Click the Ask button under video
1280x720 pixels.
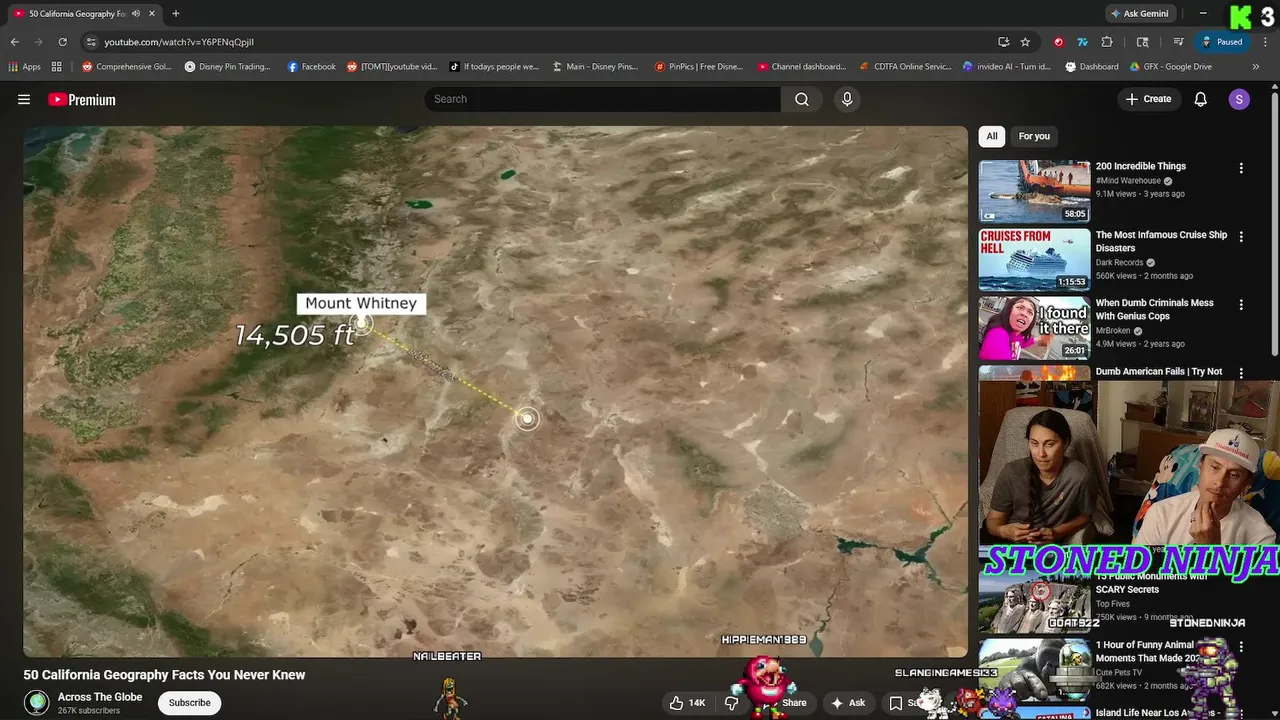pos(848,703)
